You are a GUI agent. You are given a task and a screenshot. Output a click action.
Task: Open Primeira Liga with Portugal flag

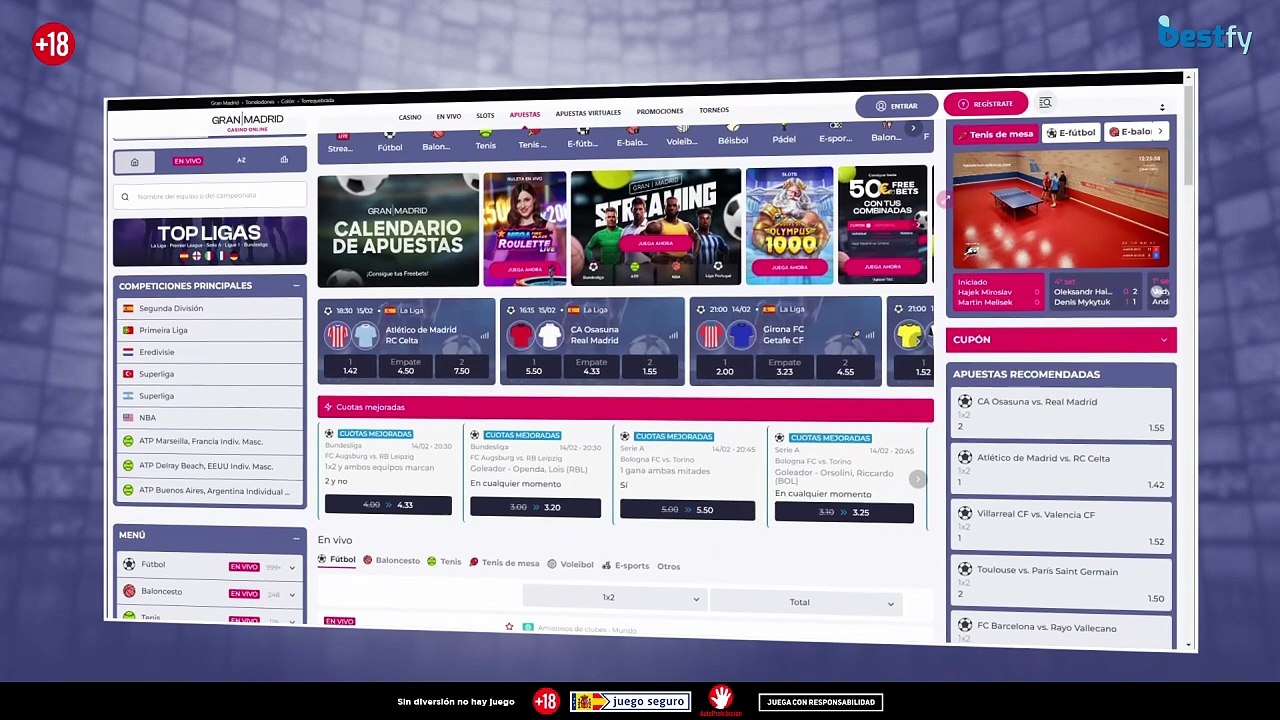210,330
